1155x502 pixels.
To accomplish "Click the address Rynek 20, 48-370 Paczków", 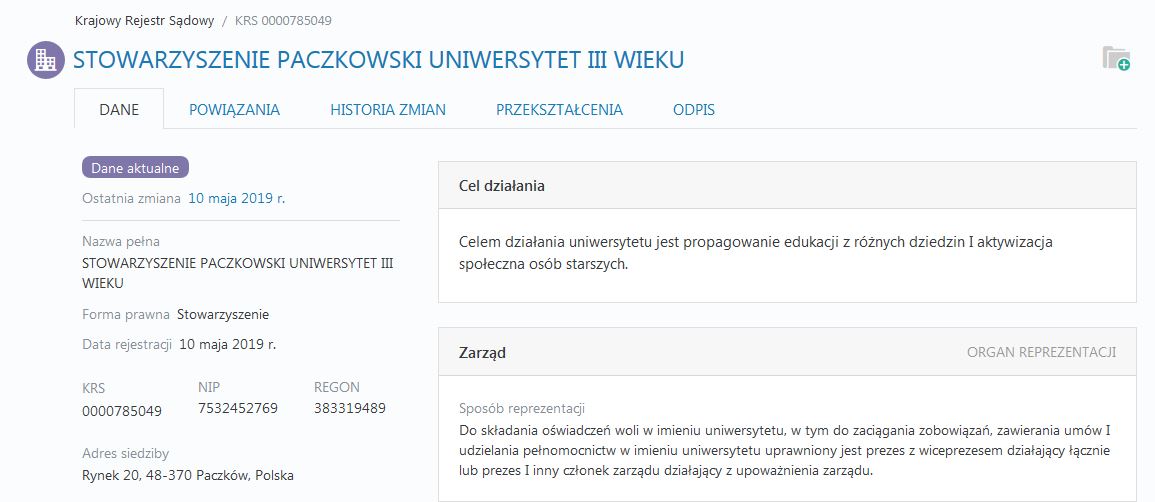I will click(x=188, y=476).
